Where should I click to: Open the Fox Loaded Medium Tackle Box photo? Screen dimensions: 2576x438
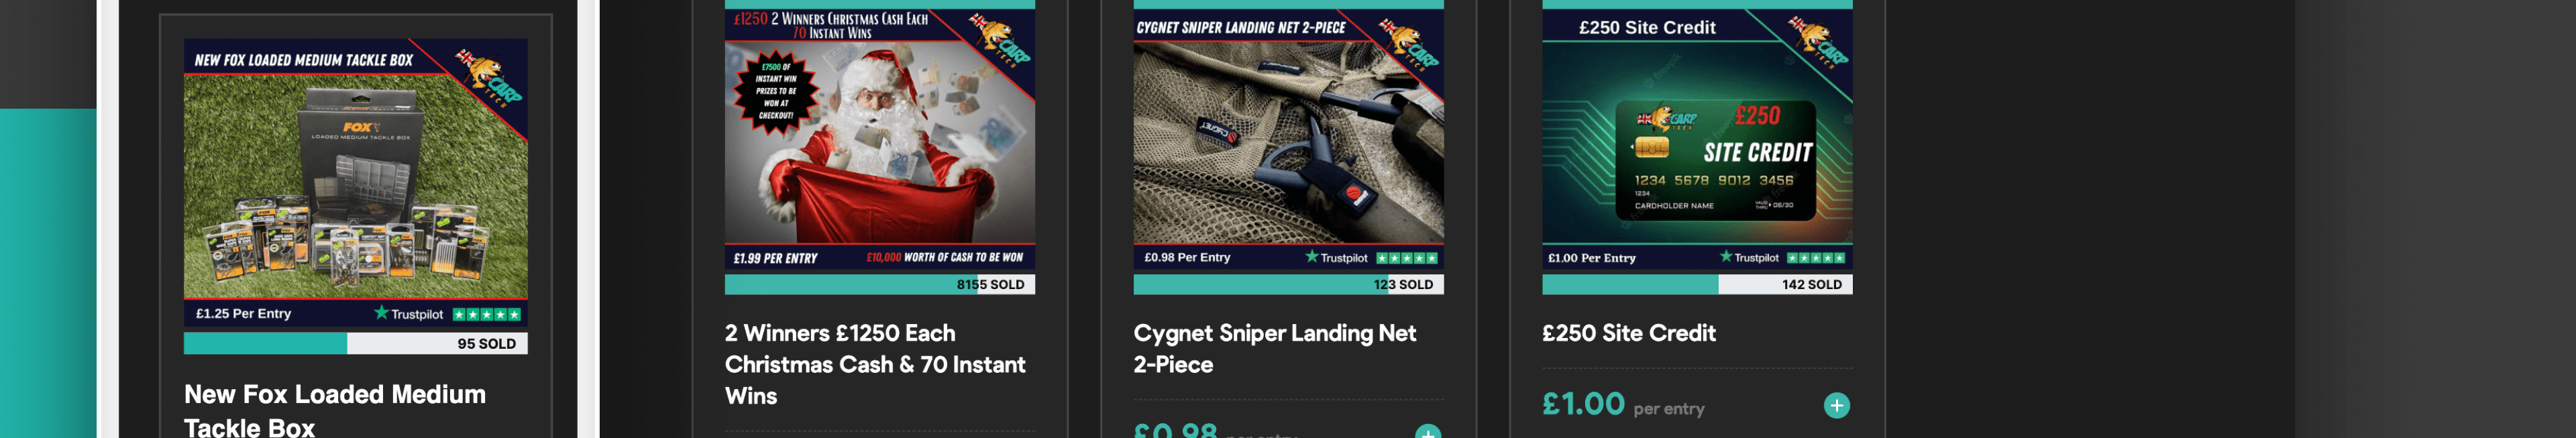(x=355, y=184)
